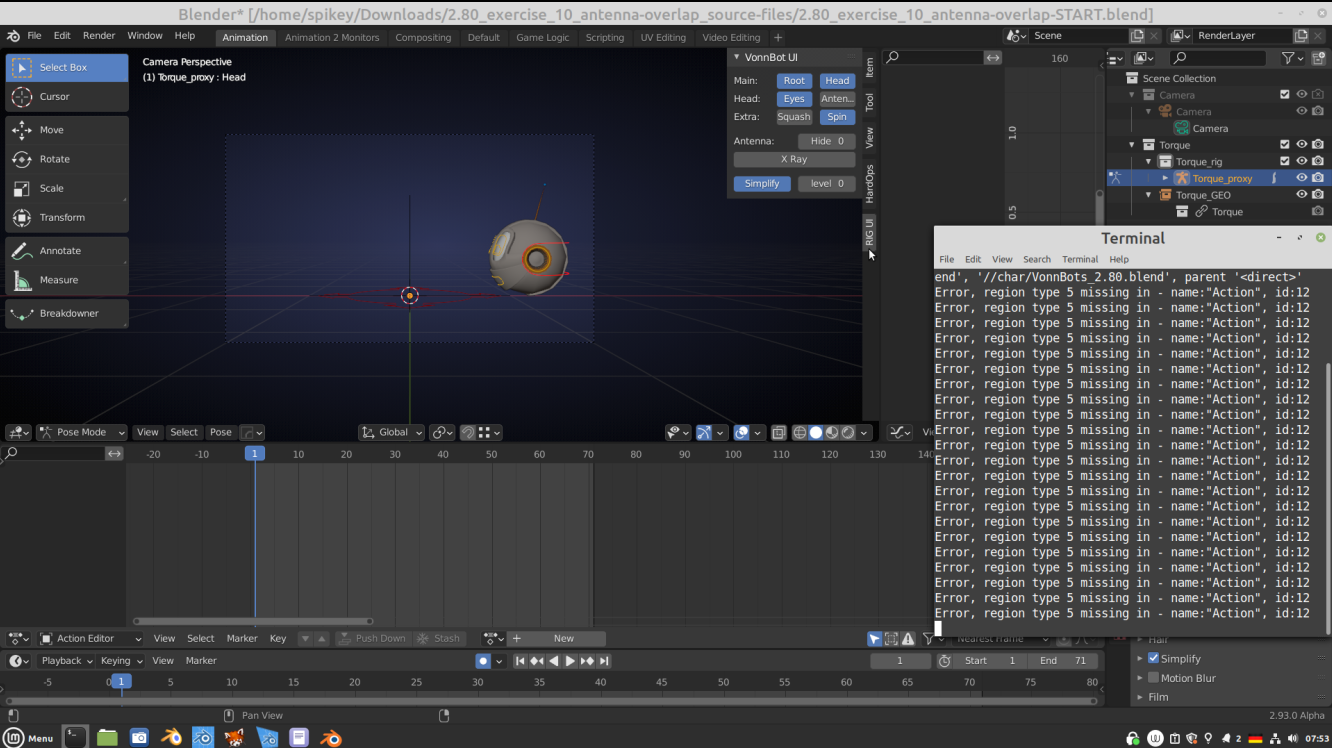Open the Pose Mode dropdown
Screen dimensions: 1332x748
click(x=81, y=432)
